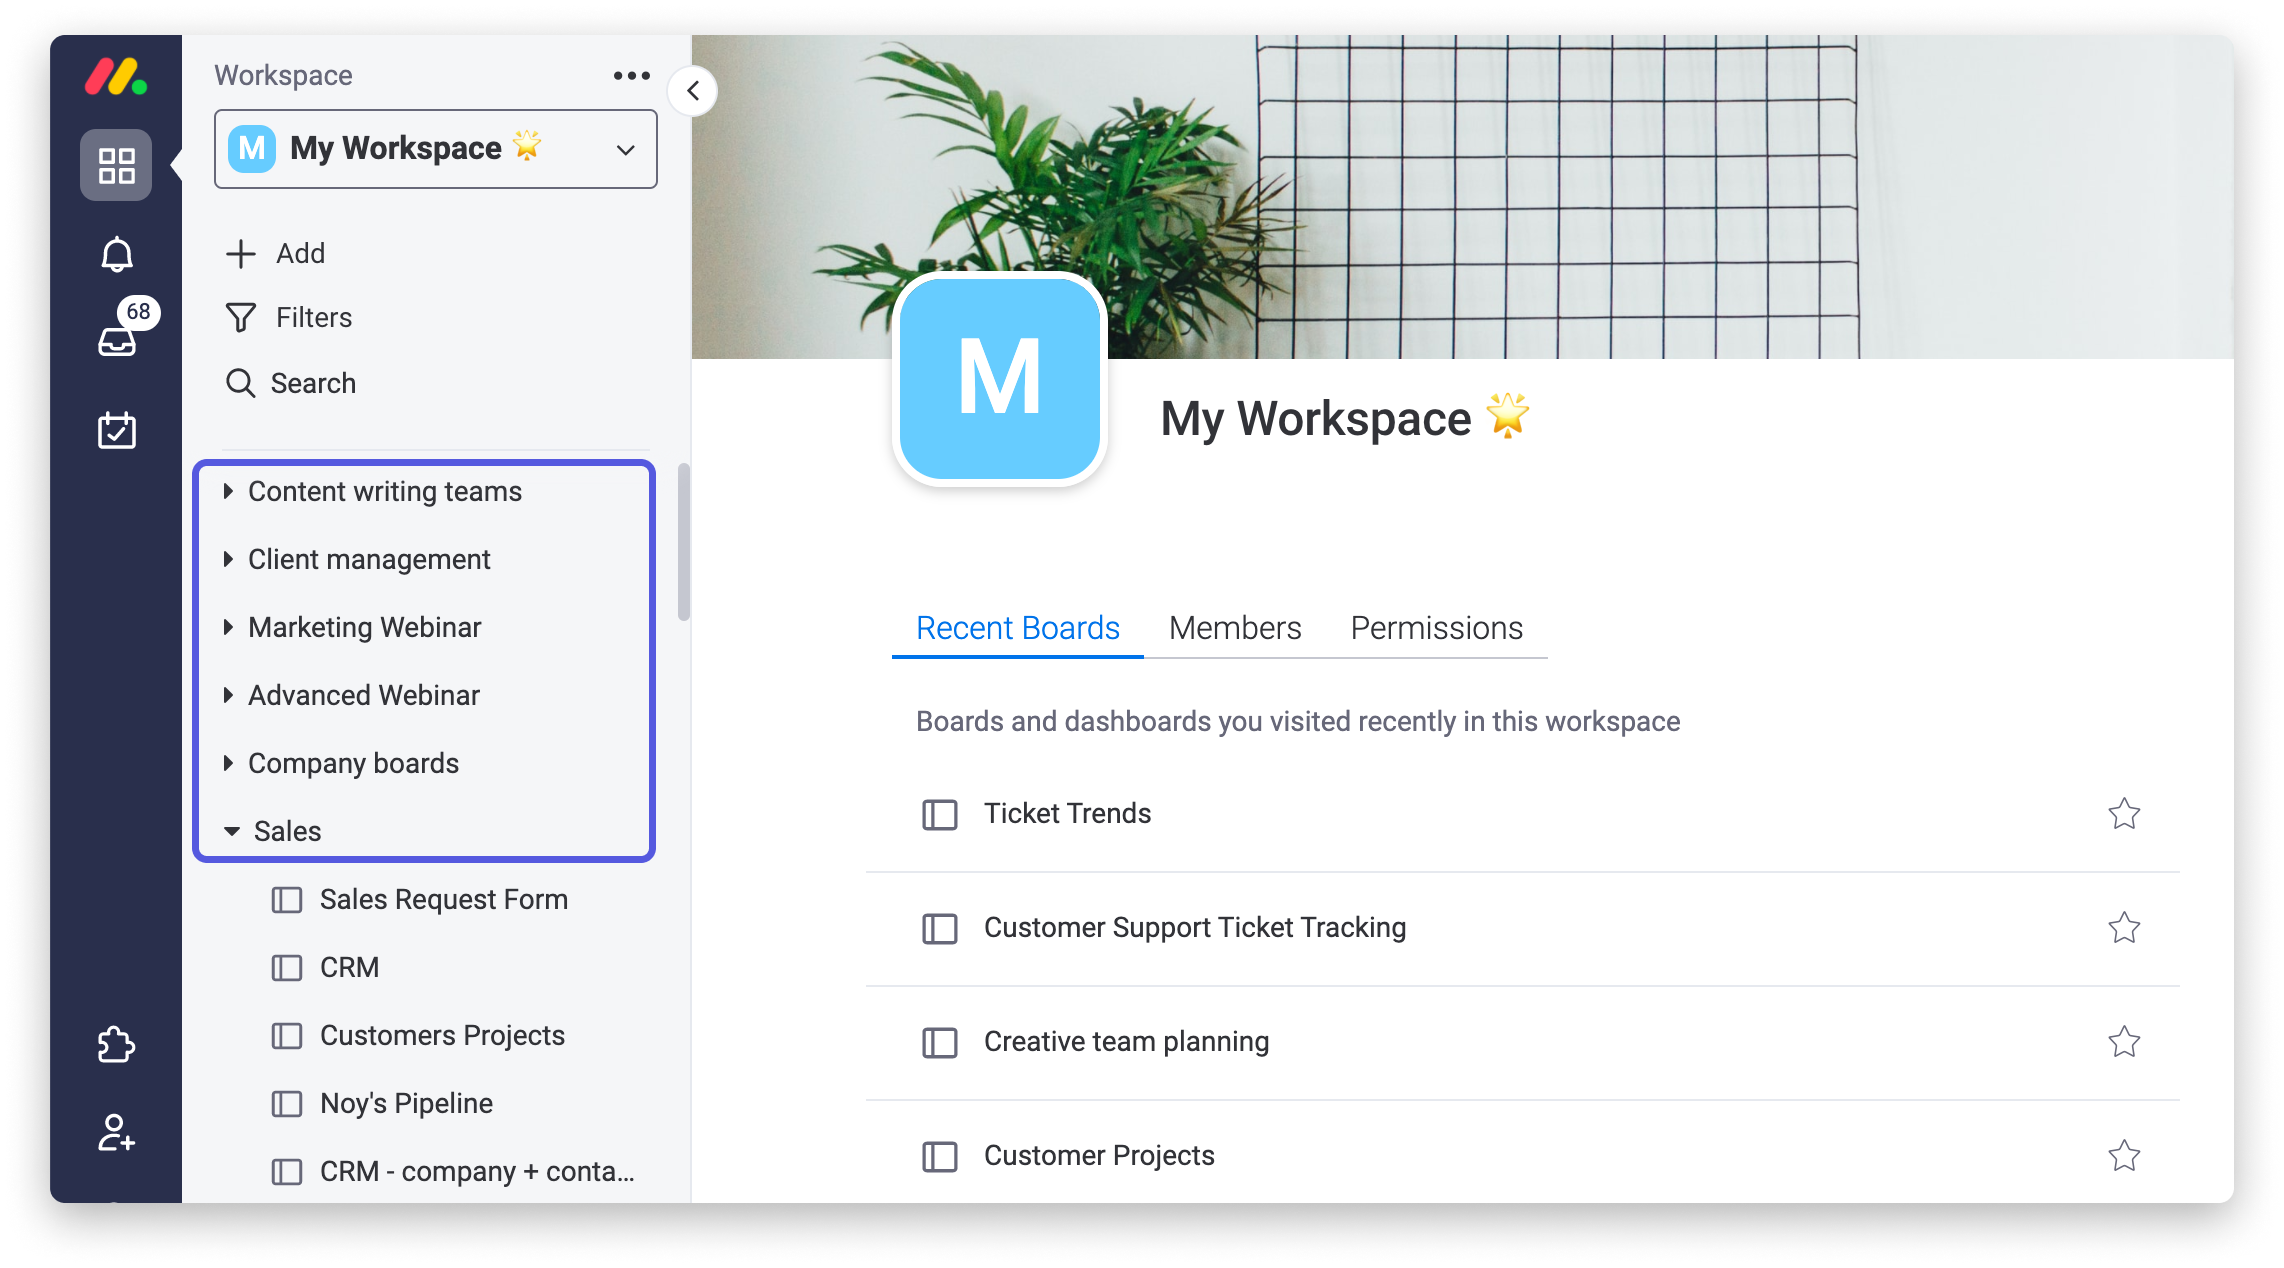Open the apps puzzle piece icon
The width and height of the screenshot is (2284, 1268).
[x=116, y=1045]
